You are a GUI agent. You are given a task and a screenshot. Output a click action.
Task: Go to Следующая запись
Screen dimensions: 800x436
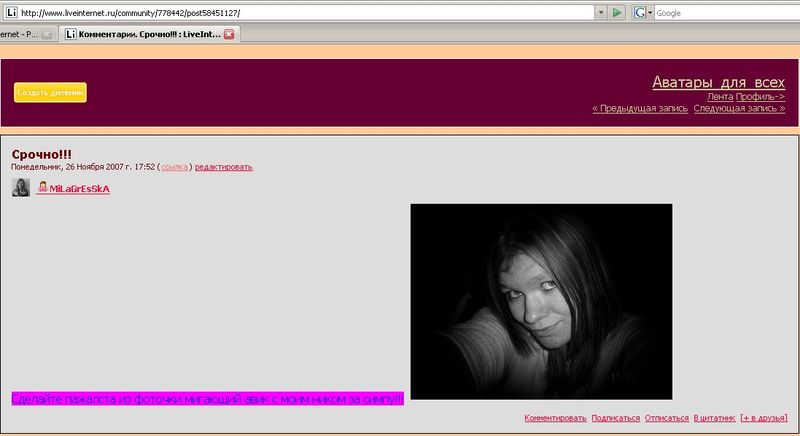coord(739,108)
